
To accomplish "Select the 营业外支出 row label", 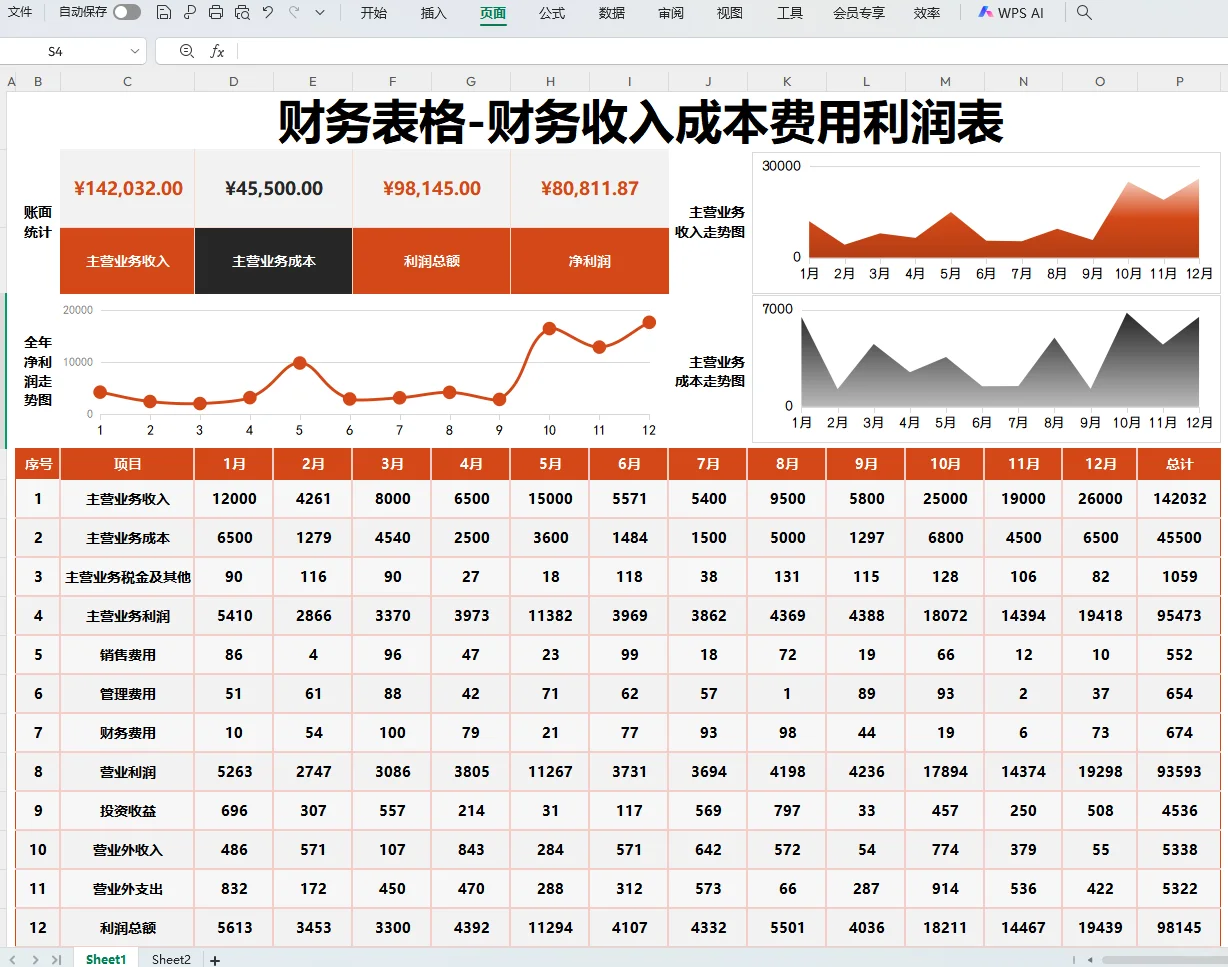I will (128, 889).
